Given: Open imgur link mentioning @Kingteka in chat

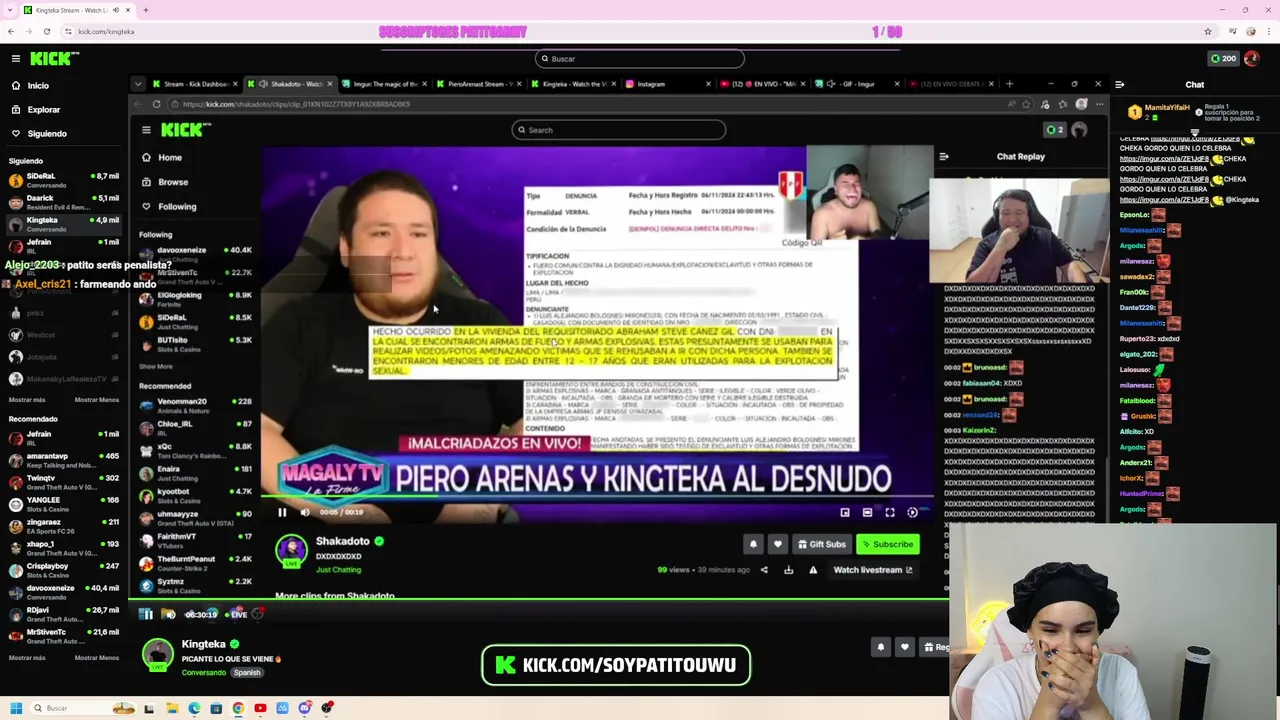Looking at the screenshot, I should pos(1165,199).
